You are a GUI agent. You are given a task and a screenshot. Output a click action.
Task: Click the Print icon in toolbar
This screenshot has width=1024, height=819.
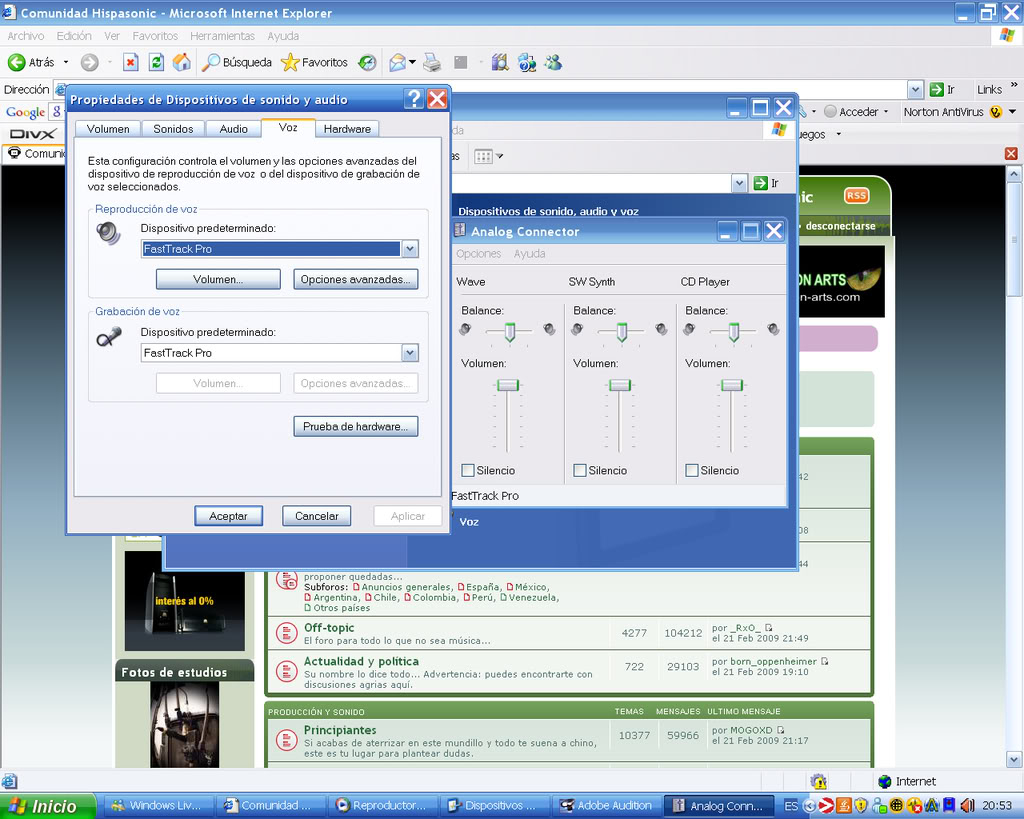pos(432,62)
